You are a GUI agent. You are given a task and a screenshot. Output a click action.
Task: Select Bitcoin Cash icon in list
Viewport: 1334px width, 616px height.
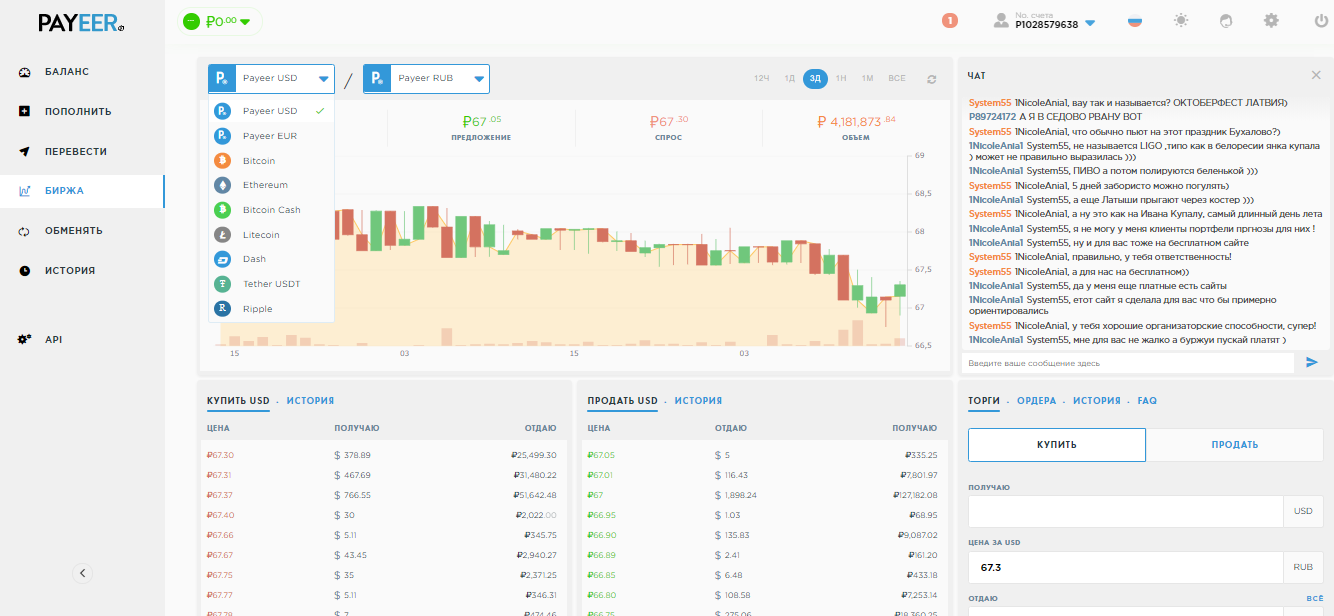coord(222,210)
